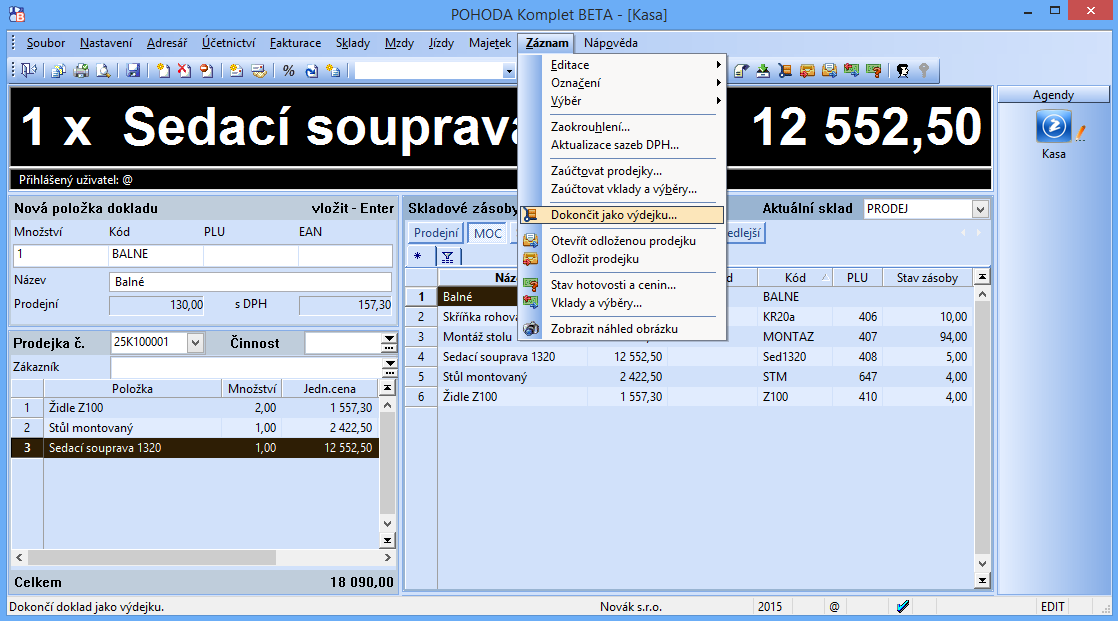This screenshot has width=1118, height=621.
Task: Click the red X delete record icon
Action: [184, 71]
